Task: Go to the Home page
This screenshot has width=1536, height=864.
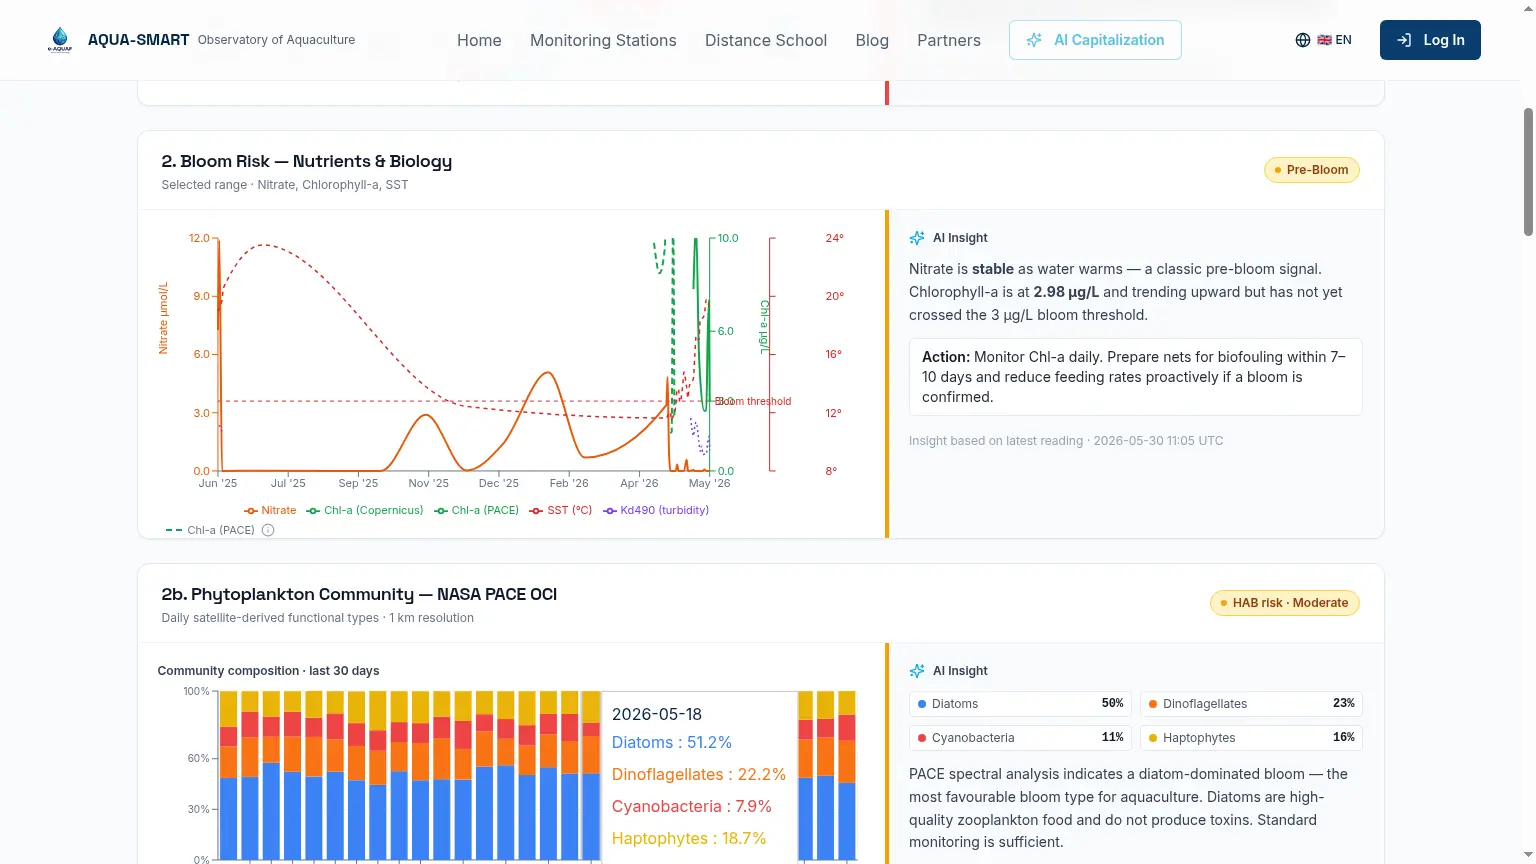Action: pyautogui.click(x=479, y=40)
